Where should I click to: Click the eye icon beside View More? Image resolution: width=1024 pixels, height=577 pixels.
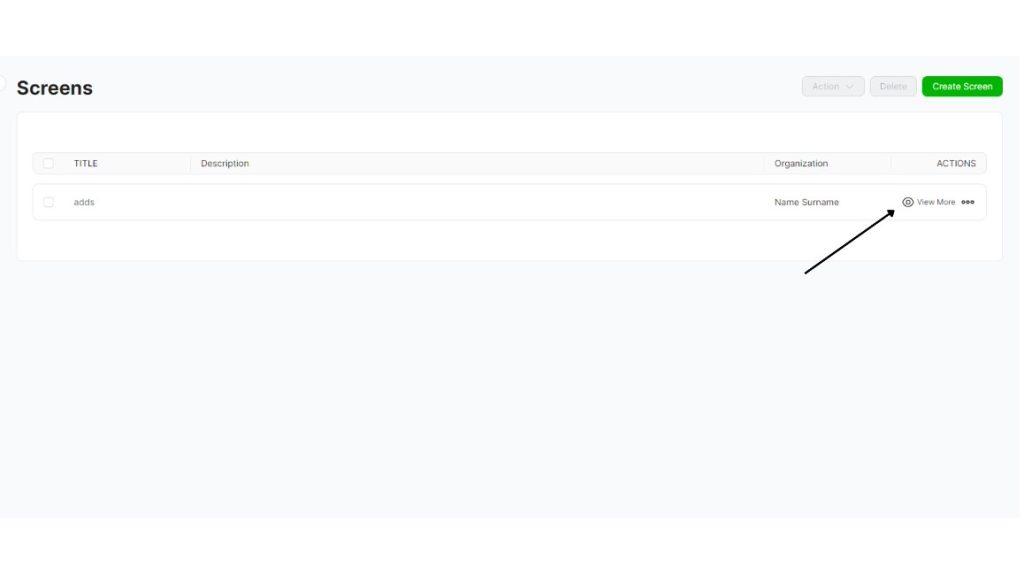pyautogui.click(x=908, y=202)
